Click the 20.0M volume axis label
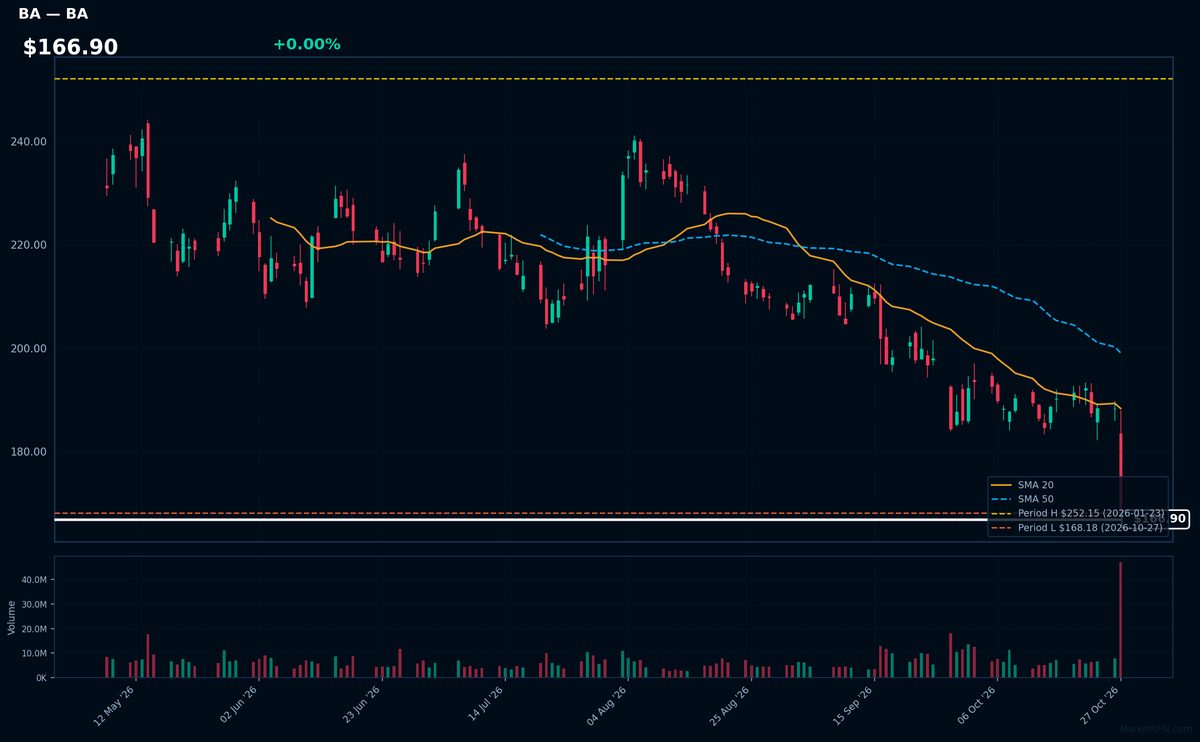 point(35,629)
